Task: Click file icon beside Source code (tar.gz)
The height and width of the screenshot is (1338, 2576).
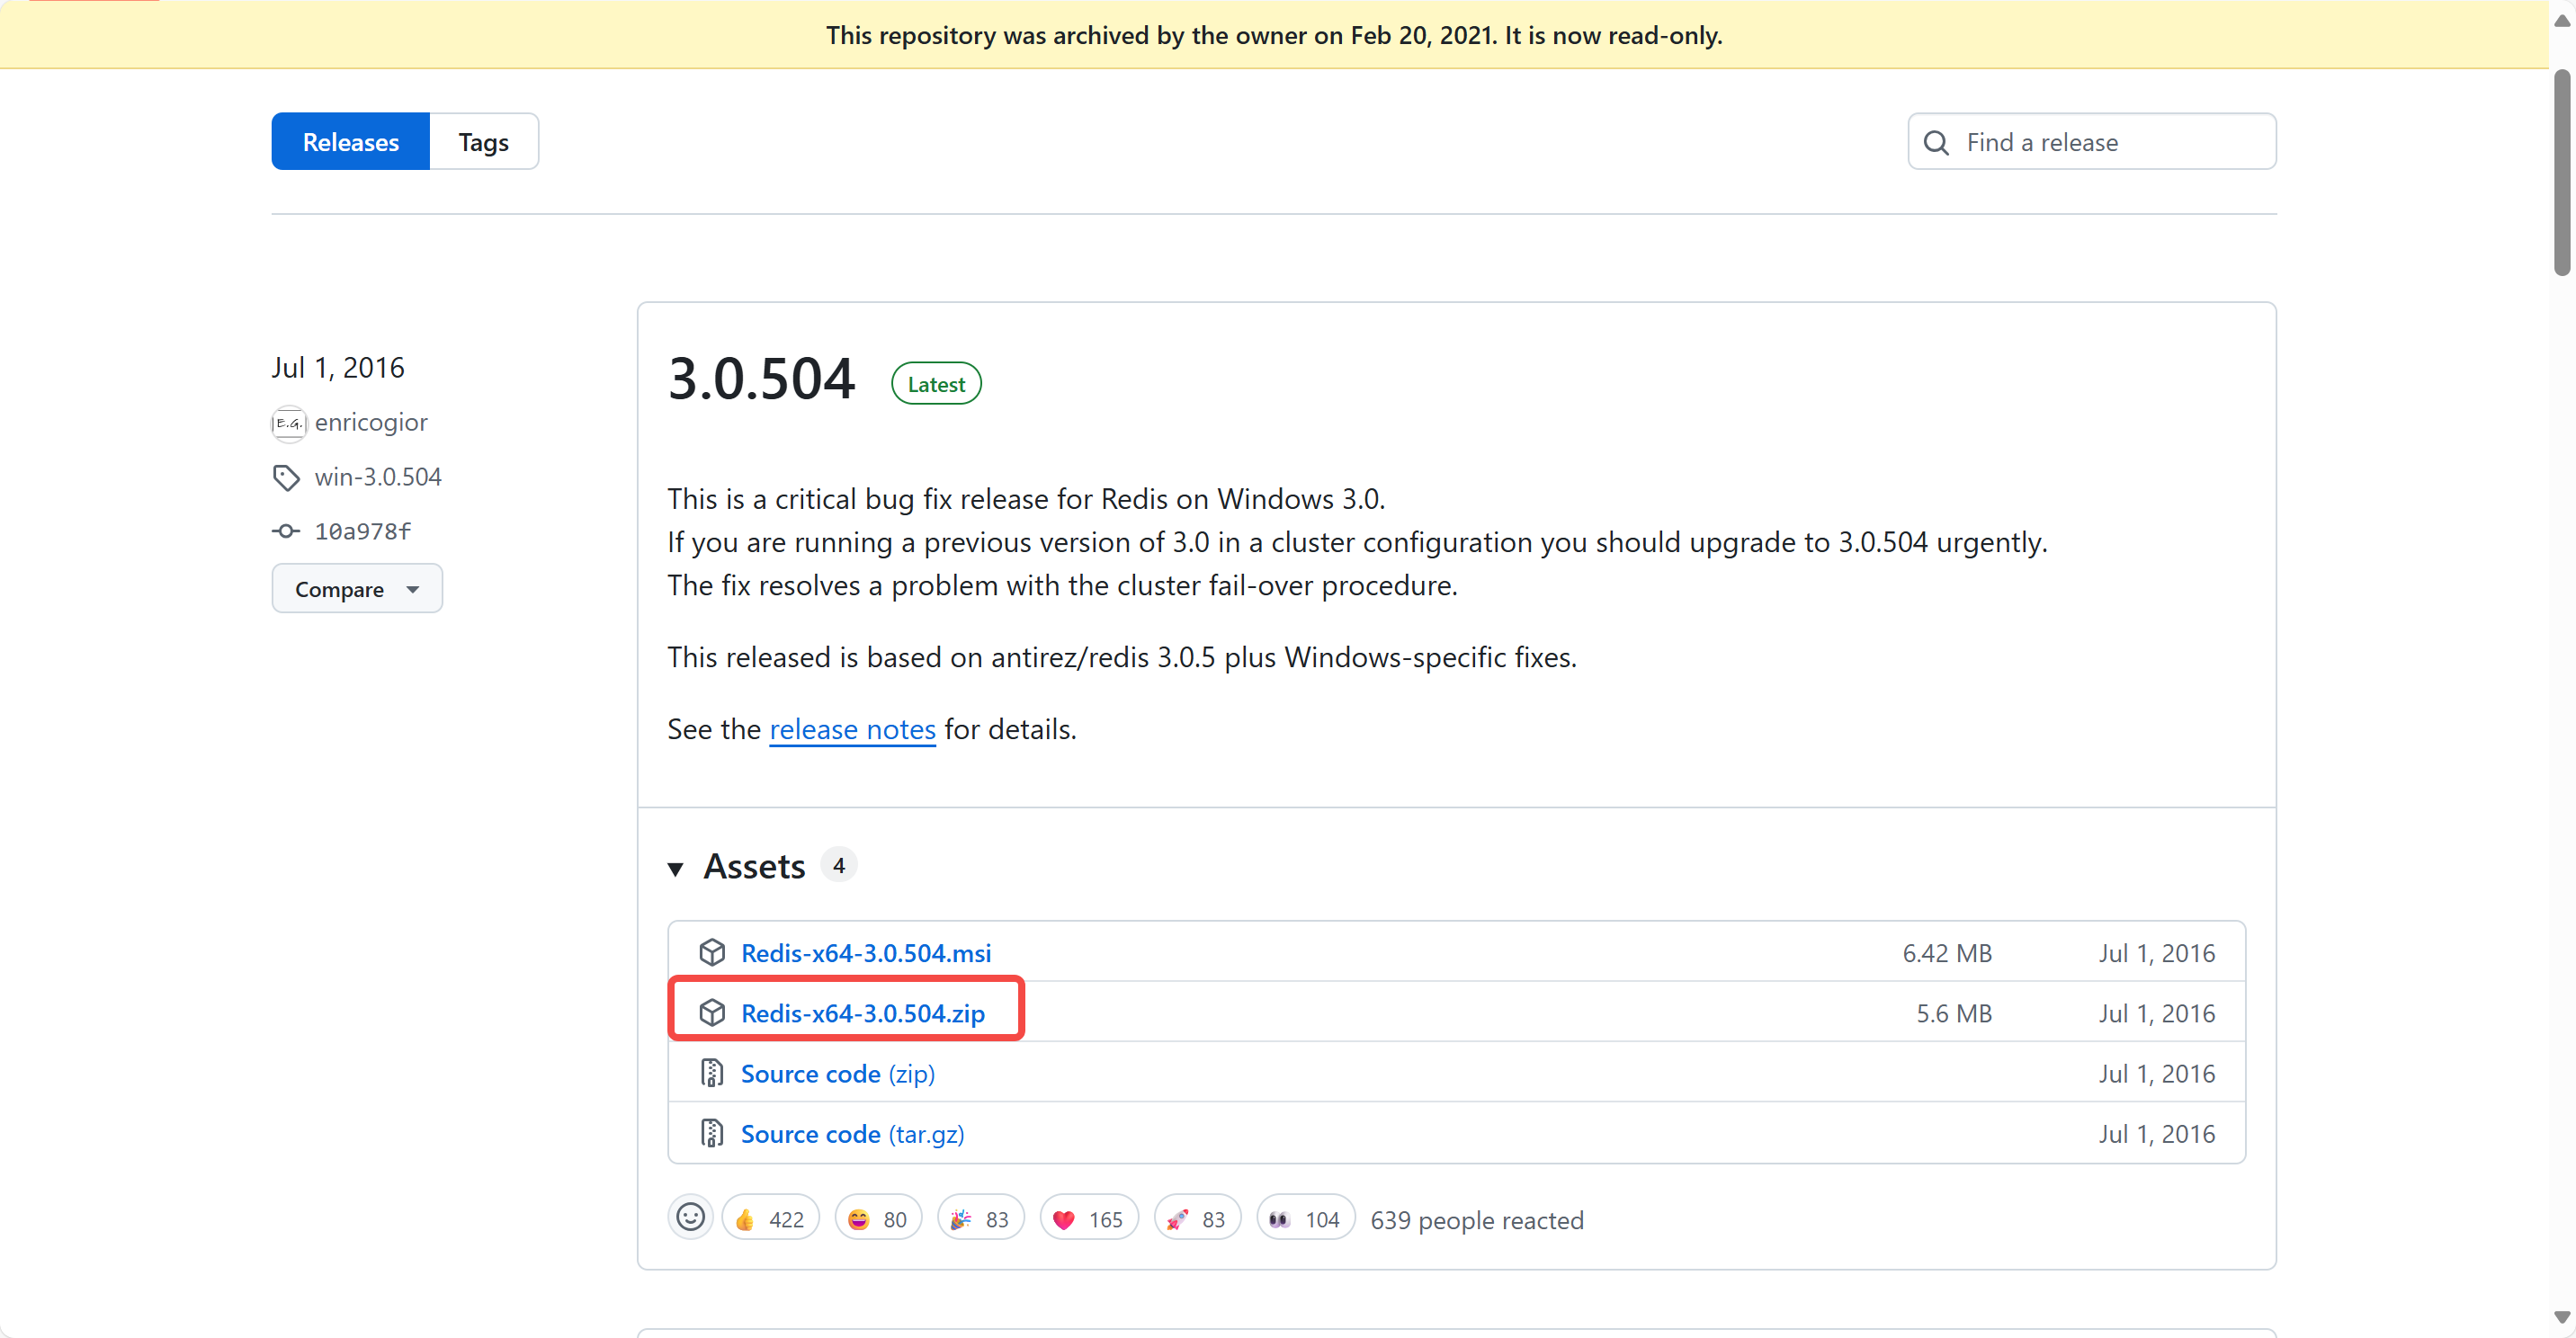Action: pyautogui.click(x=712, y=1133)
